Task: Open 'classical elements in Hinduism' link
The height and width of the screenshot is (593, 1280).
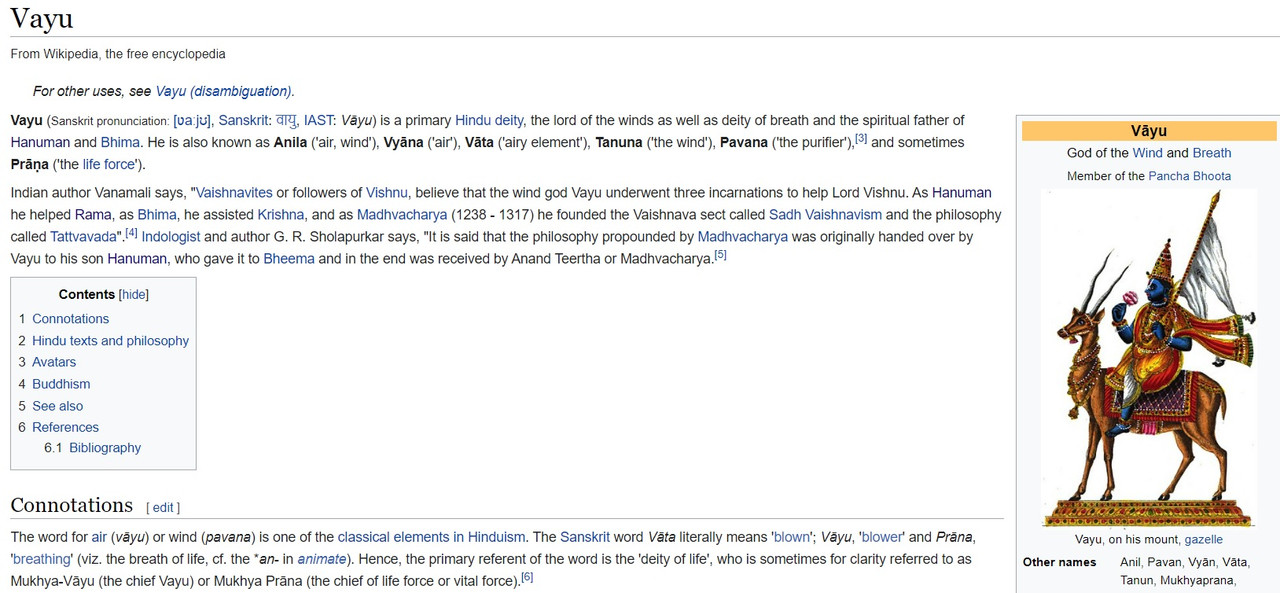Action: tap(431, 537)
